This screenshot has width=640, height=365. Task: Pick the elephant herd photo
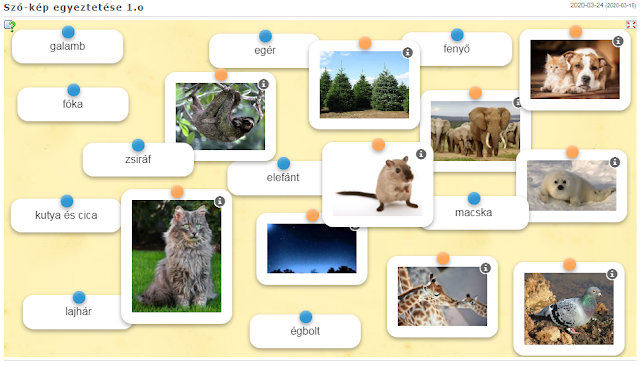tap(476, 131)
